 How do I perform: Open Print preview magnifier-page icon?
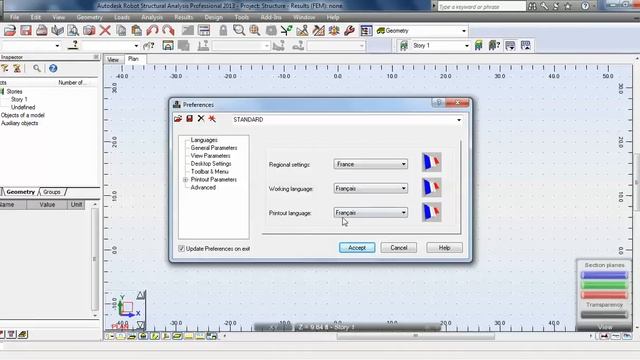tap(73, 30)
